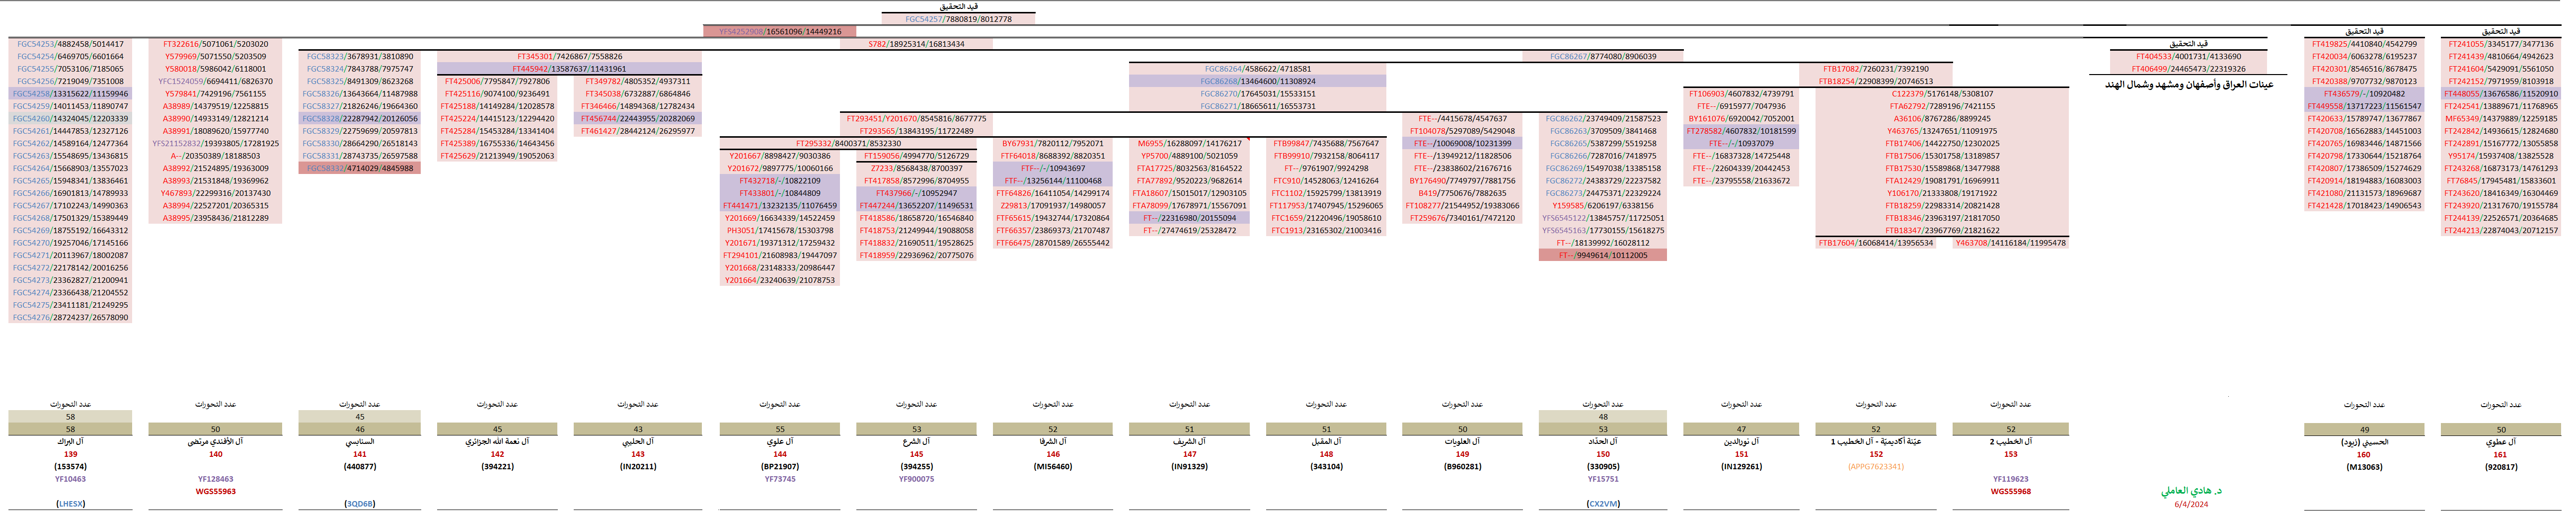2576x516 pixels.
Task: Select the orange APPG7623341 label
Action: click(x=1875, y=467)
